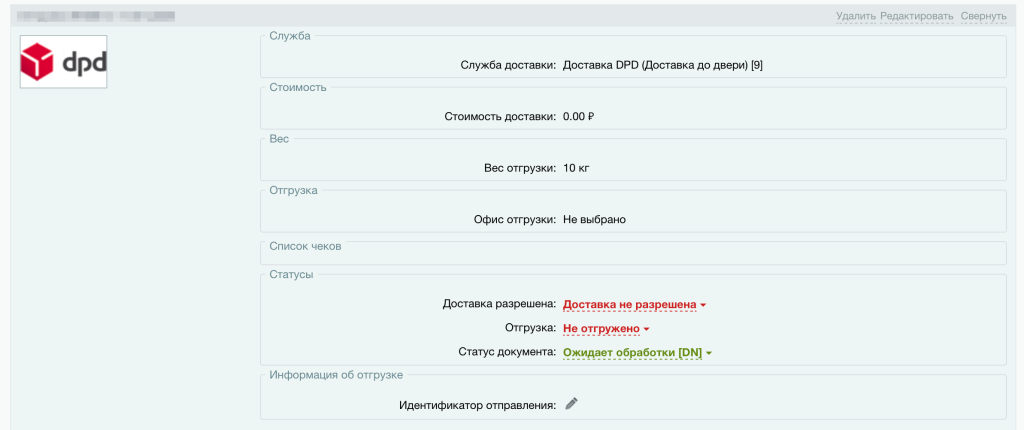Click the 0.00 ₽ delivery cost value
The height and width of the screenshot is (430, 1024).
point(579,116)
